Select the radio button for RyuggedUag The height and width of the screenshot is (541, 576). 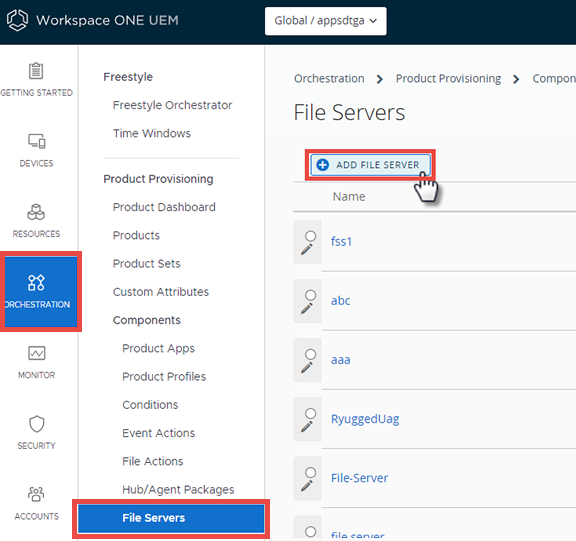coord(311,413)
